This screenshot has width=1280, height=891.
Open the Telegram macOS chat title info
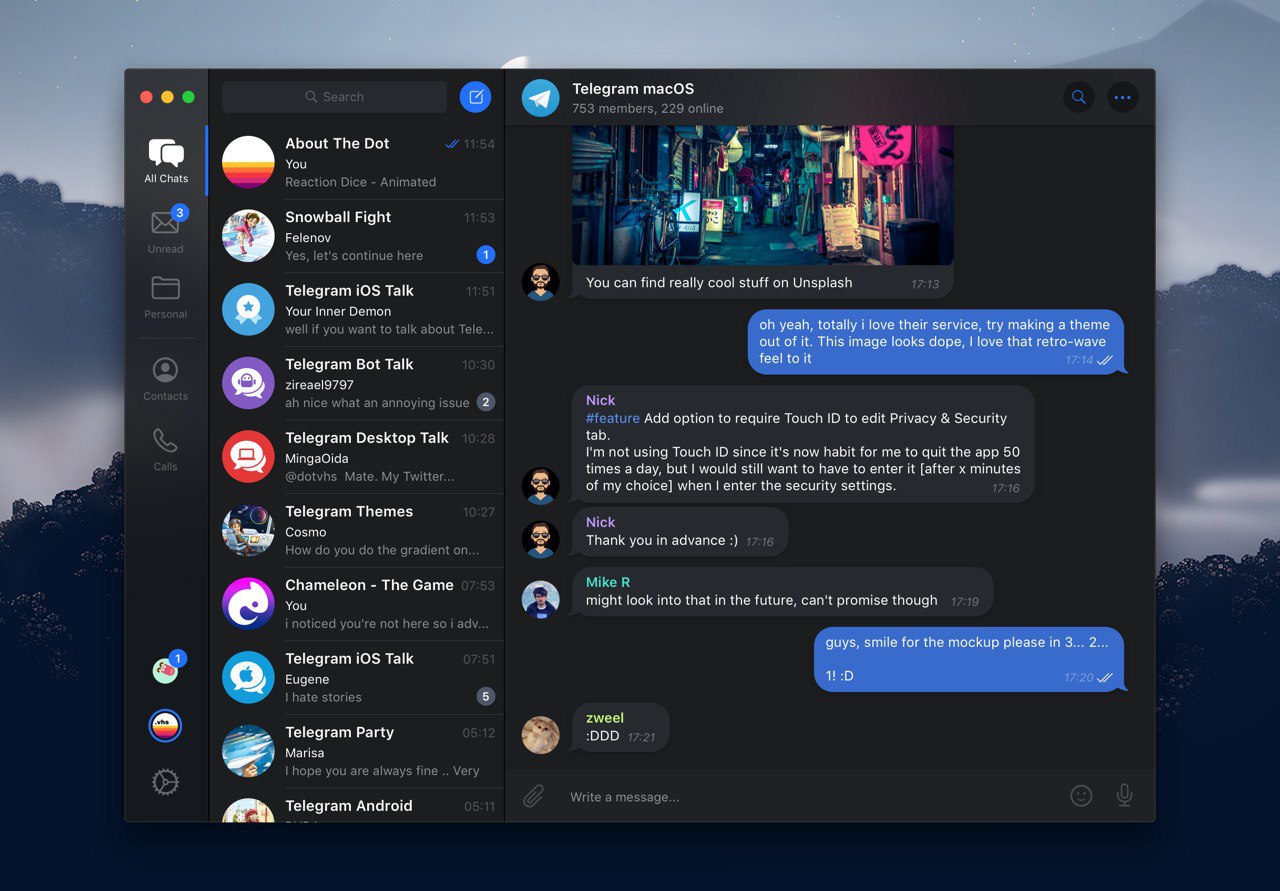(x=633, y=89)
